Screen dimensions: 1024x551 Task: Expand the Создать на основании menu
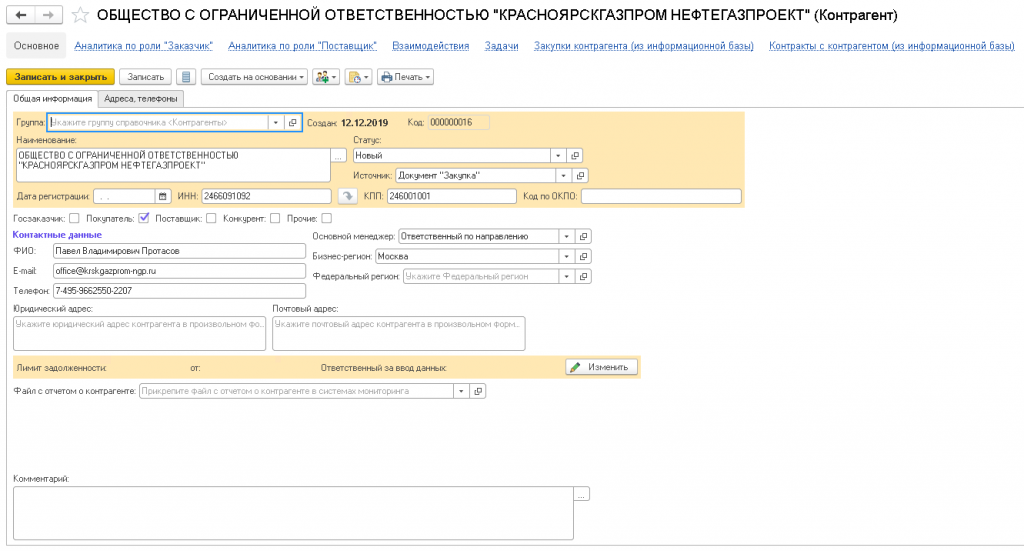[x=254, y=77]
